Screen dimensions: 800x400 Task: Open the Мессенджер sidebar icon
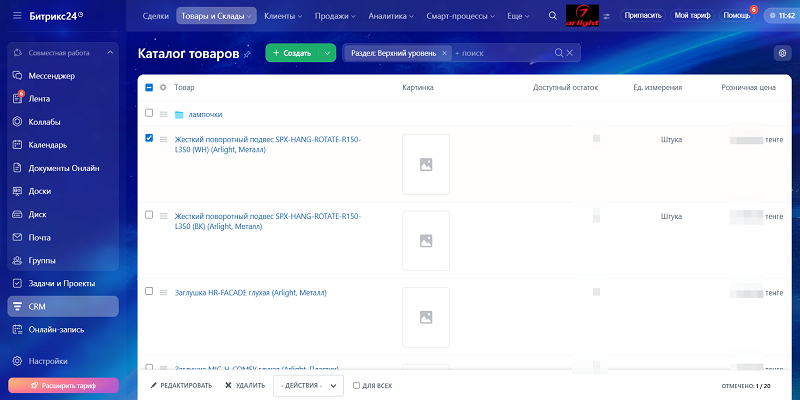click(x=18, y=76)
